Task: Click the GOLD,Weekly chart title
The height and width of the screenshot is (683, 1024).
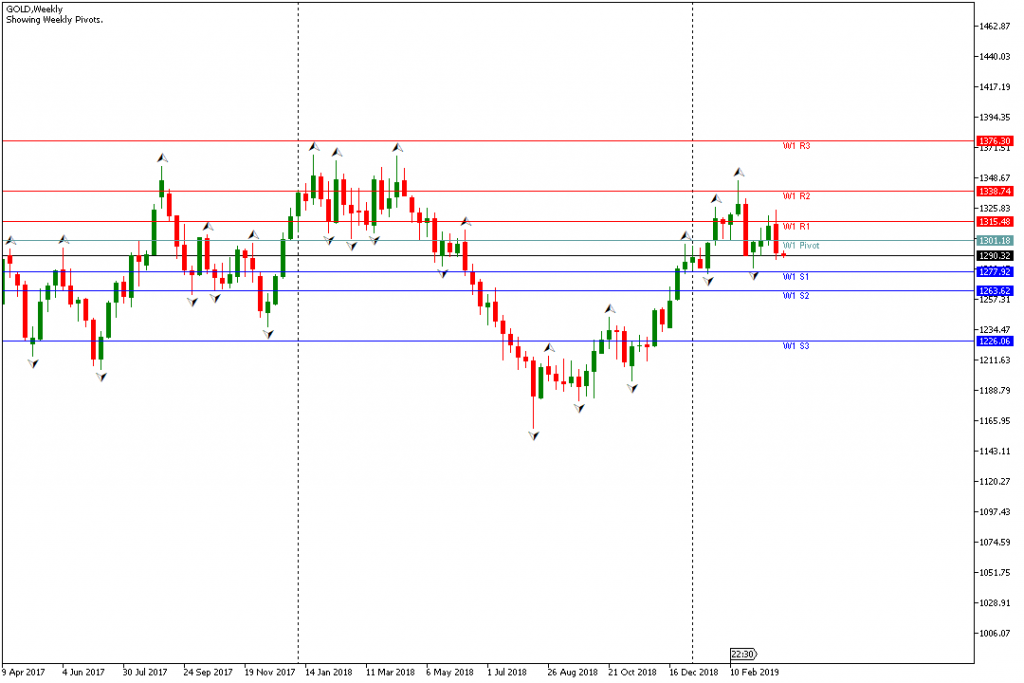Action: (34, 9)
